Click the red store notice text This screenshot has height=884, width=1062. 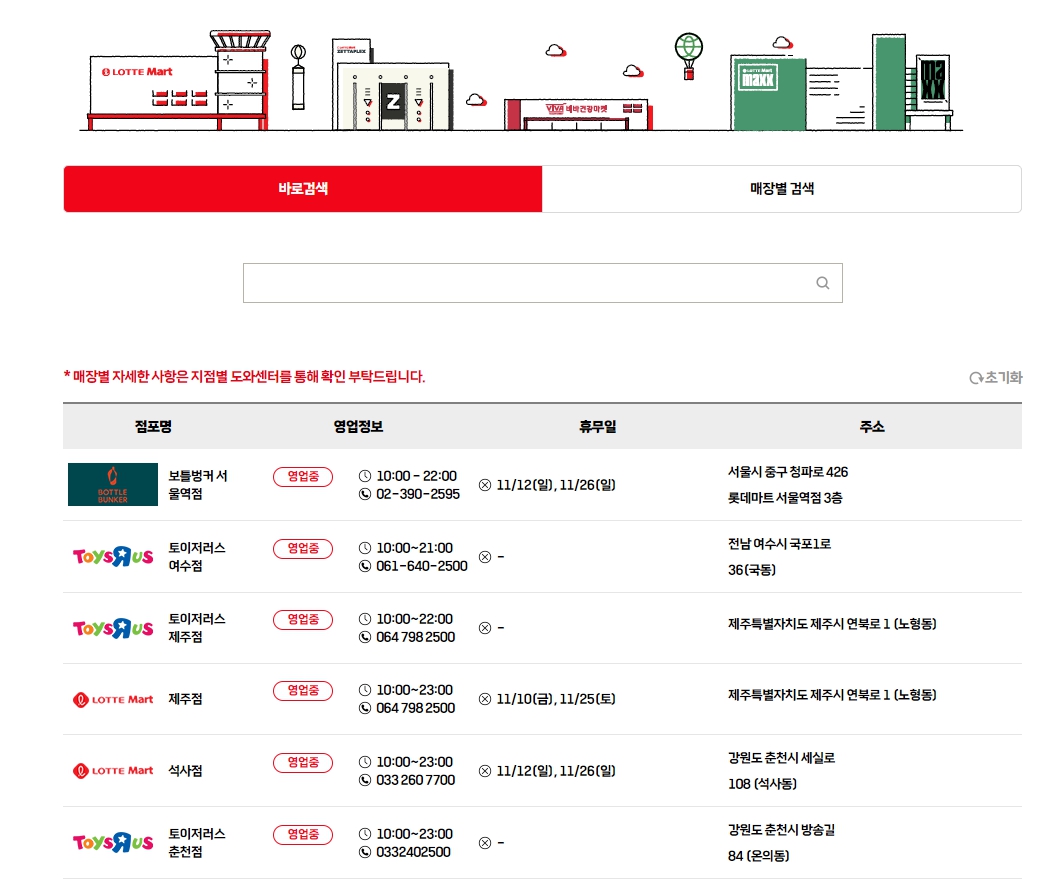tap(245, 377)
